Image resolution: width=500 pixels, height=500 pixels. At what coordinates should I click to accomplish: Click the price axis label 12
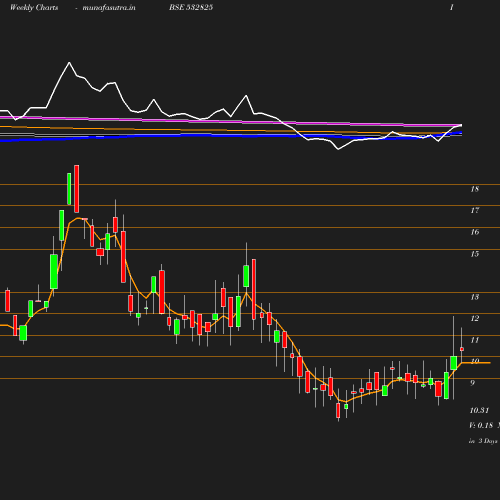475,318
